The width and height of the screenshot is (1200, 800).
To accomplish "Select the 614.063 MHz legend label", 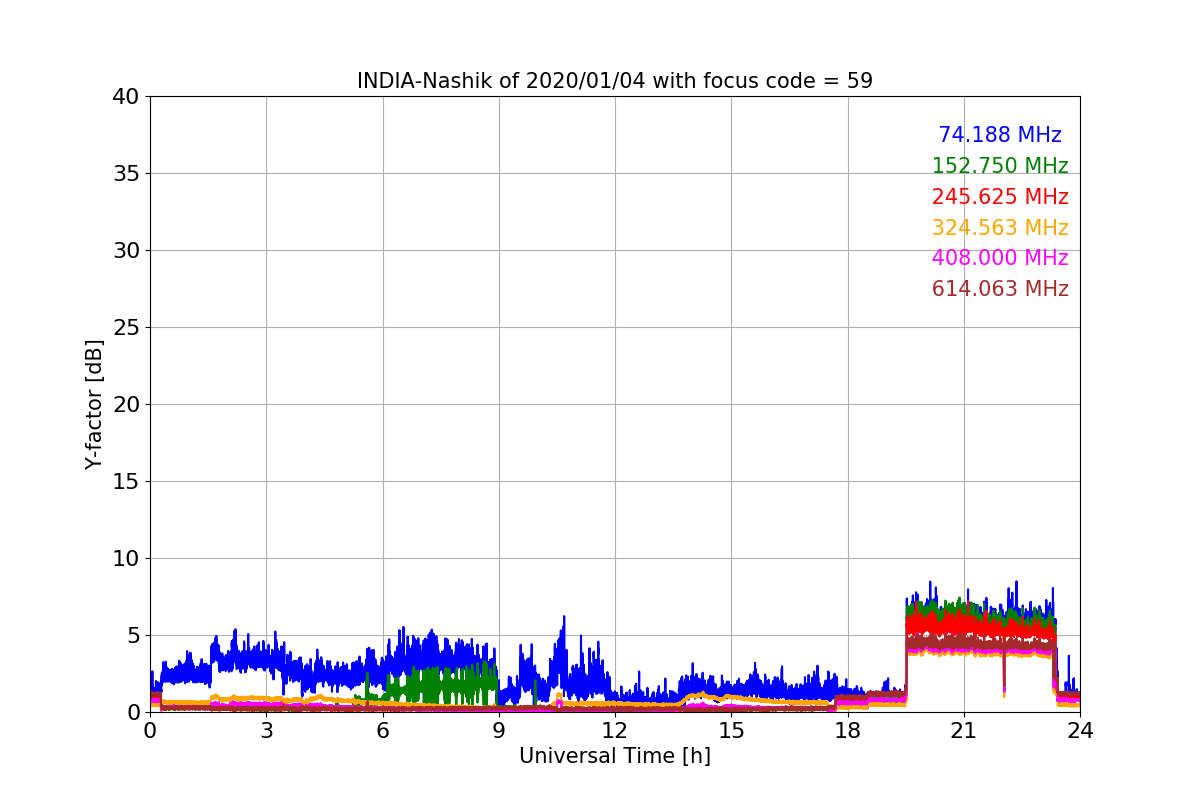I will (1000, 289).
